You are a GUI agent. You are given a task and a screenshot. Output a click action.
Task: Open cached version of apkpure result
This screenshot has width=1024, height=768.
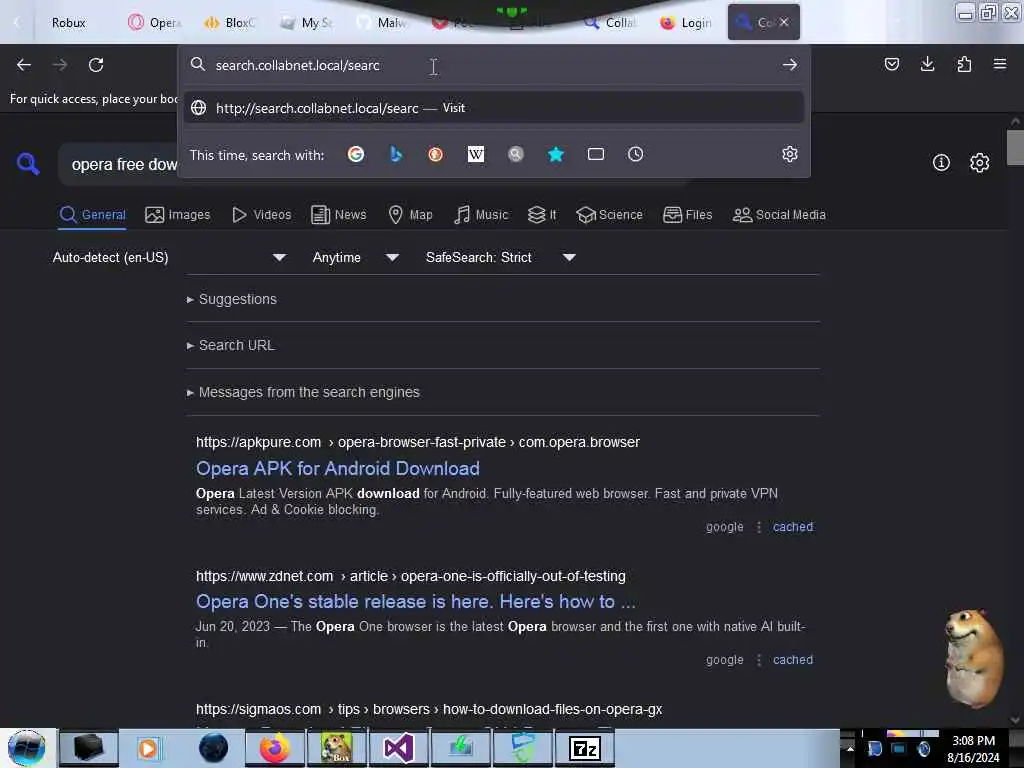(x=793, y=526)
